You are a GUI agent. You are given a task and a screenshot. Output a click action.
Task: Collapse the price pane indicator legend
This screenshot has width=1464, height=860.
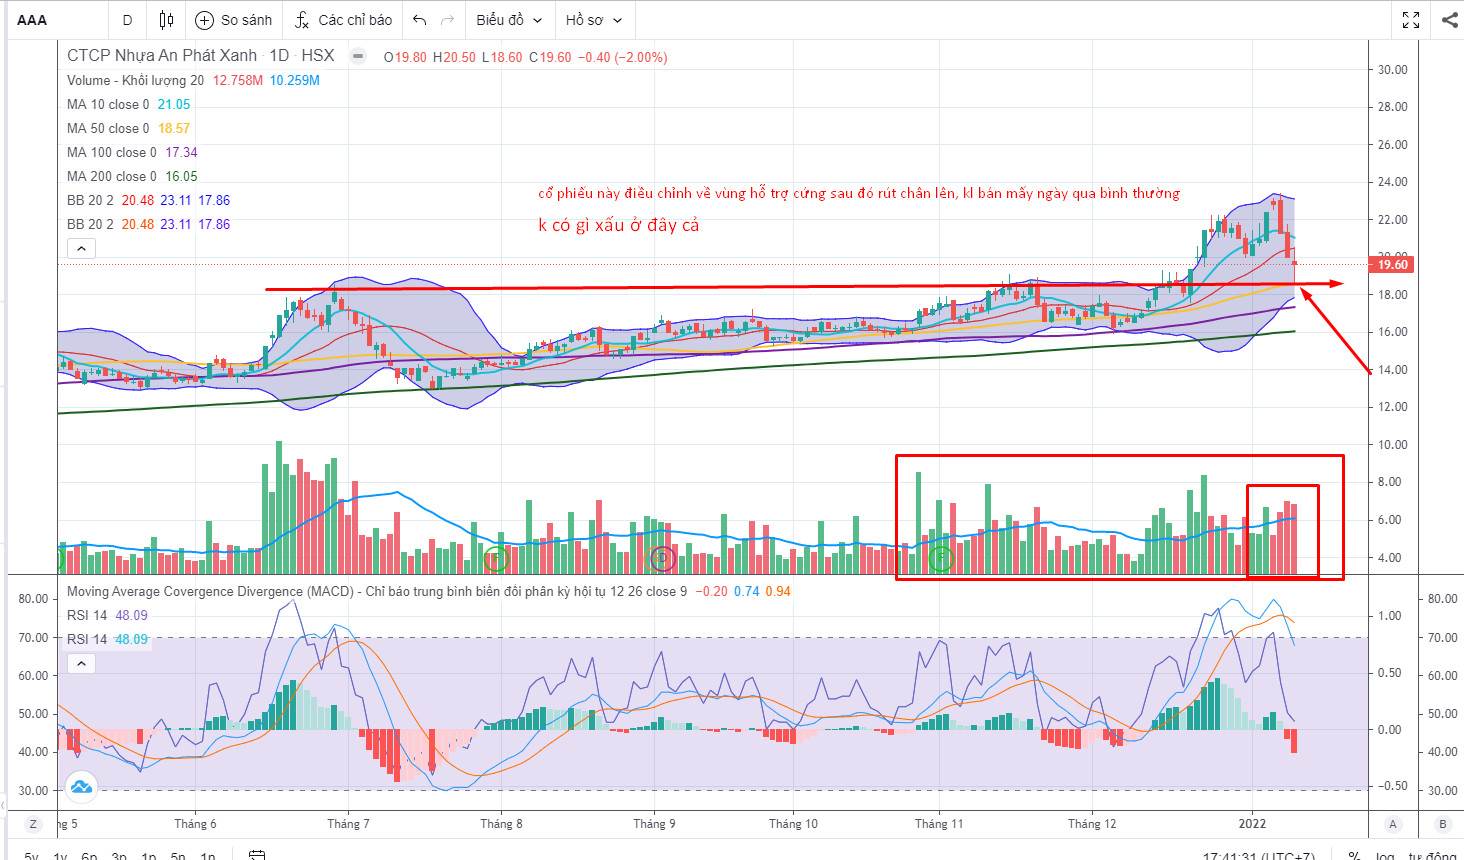pyautogui.click(x=81, y=248)
